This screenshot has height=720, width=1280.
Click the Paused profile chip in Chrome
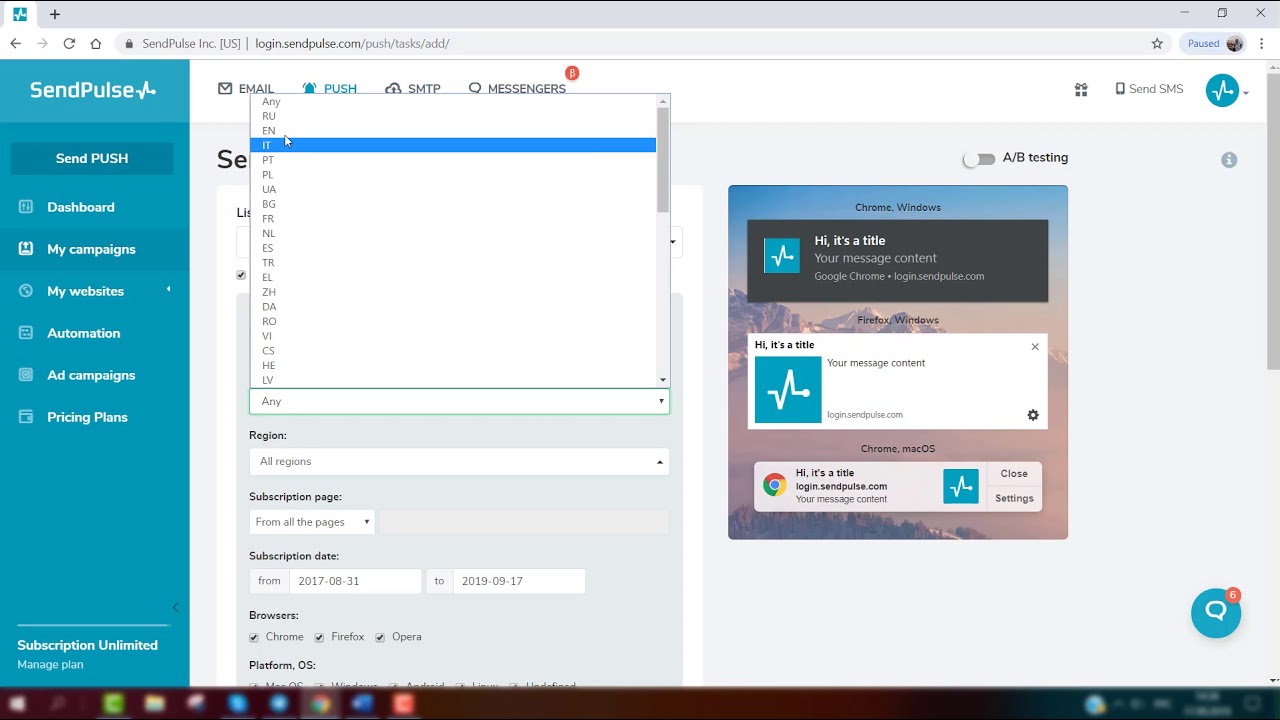tap(1214, 43)
